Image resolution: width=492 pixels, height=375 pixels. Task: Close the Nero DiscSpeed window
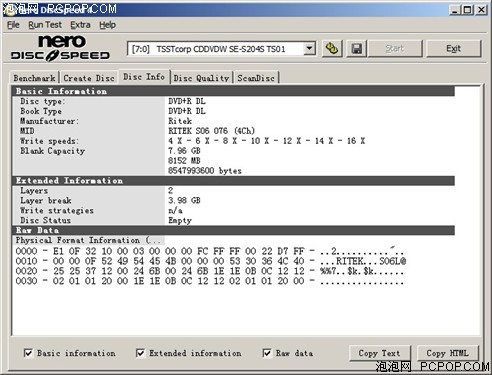coord(481,10)
